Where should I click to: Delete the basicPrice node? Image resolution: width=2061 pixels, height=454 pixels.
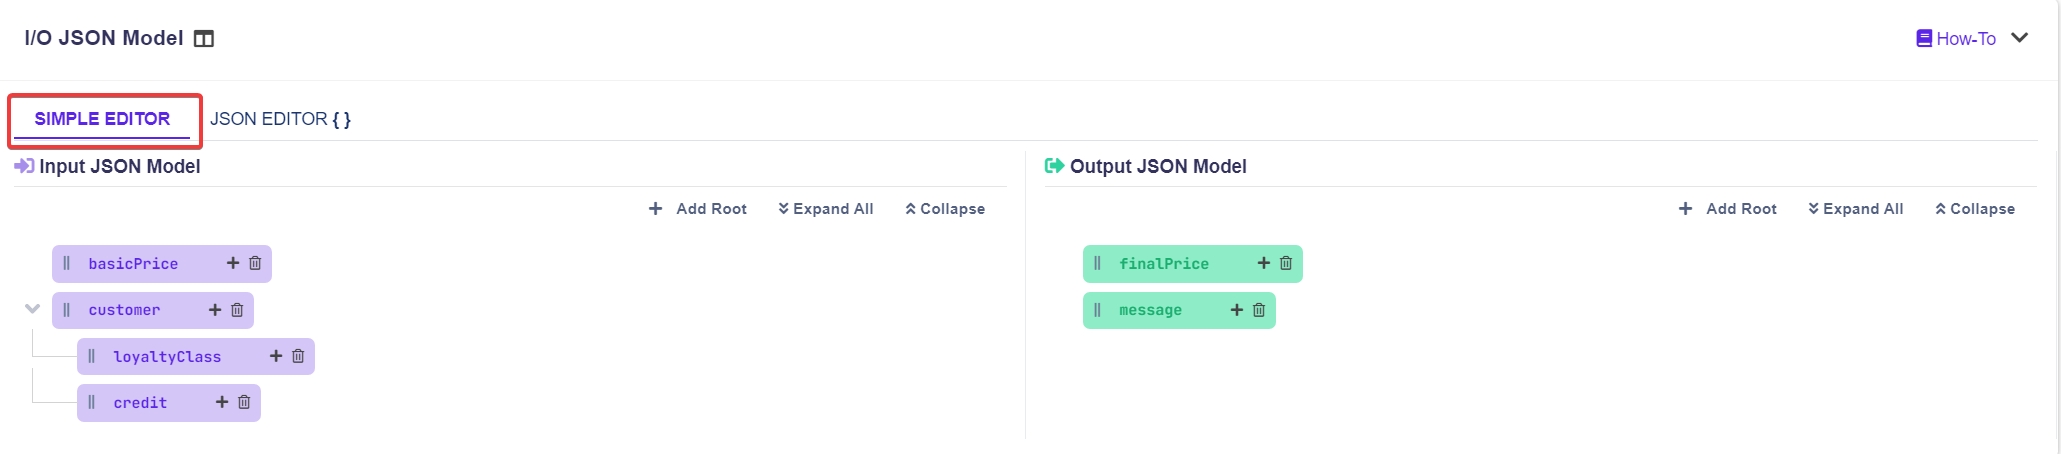pos(255,263)
